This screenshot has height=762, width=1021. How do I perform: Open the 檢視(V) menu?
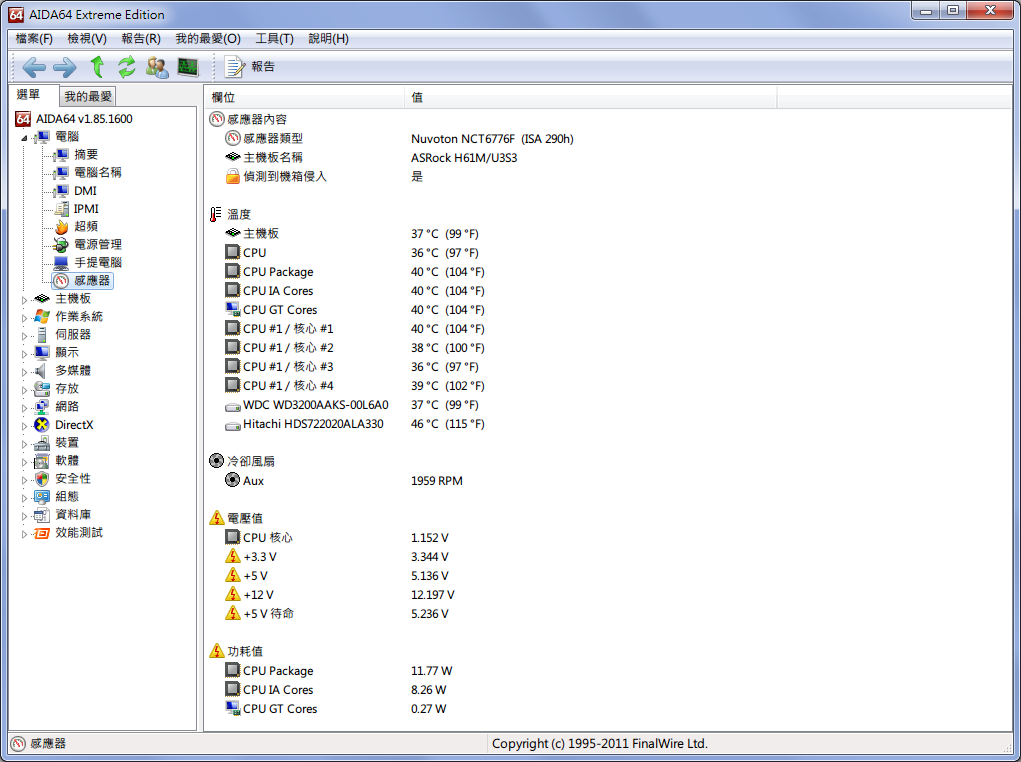[x=87, y=38]
